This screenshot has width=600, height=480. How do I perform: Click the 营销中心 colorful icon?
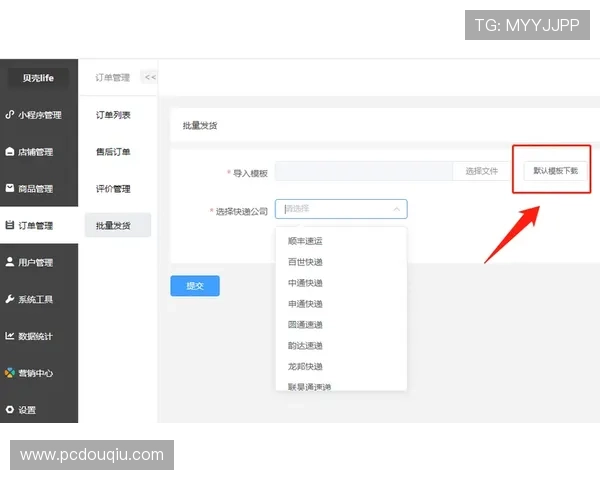[x=10, y=373]
